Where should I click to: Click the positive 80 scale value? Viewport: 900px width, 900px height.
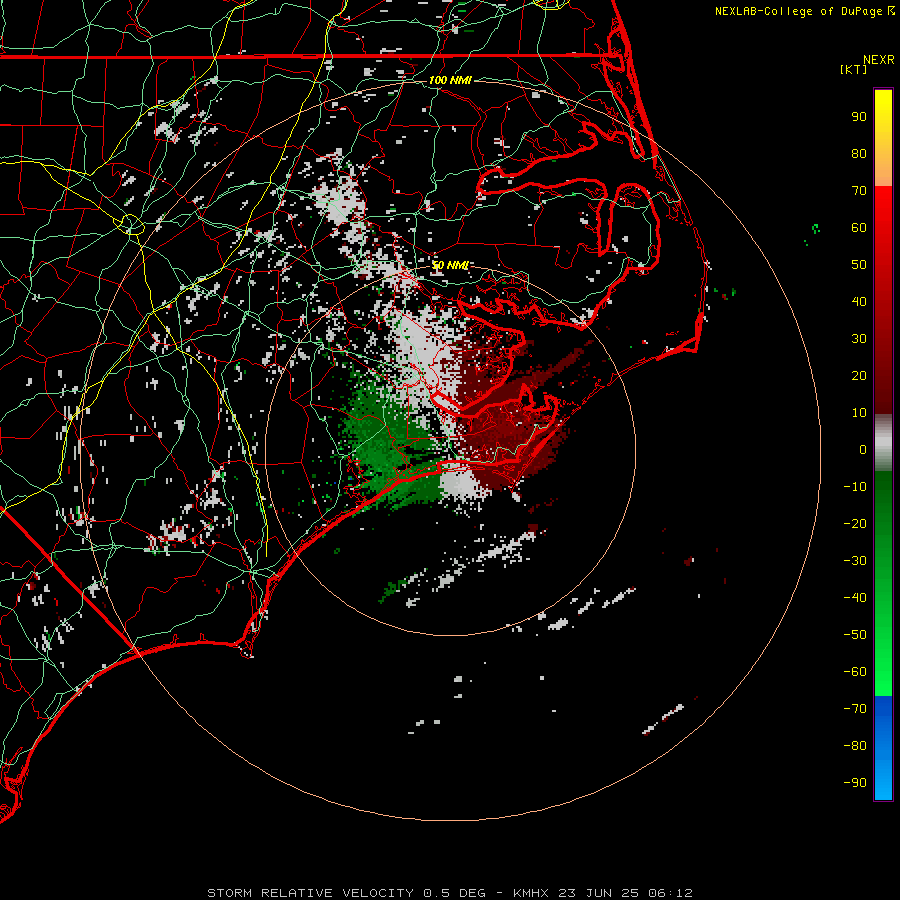tap(859, 154)
